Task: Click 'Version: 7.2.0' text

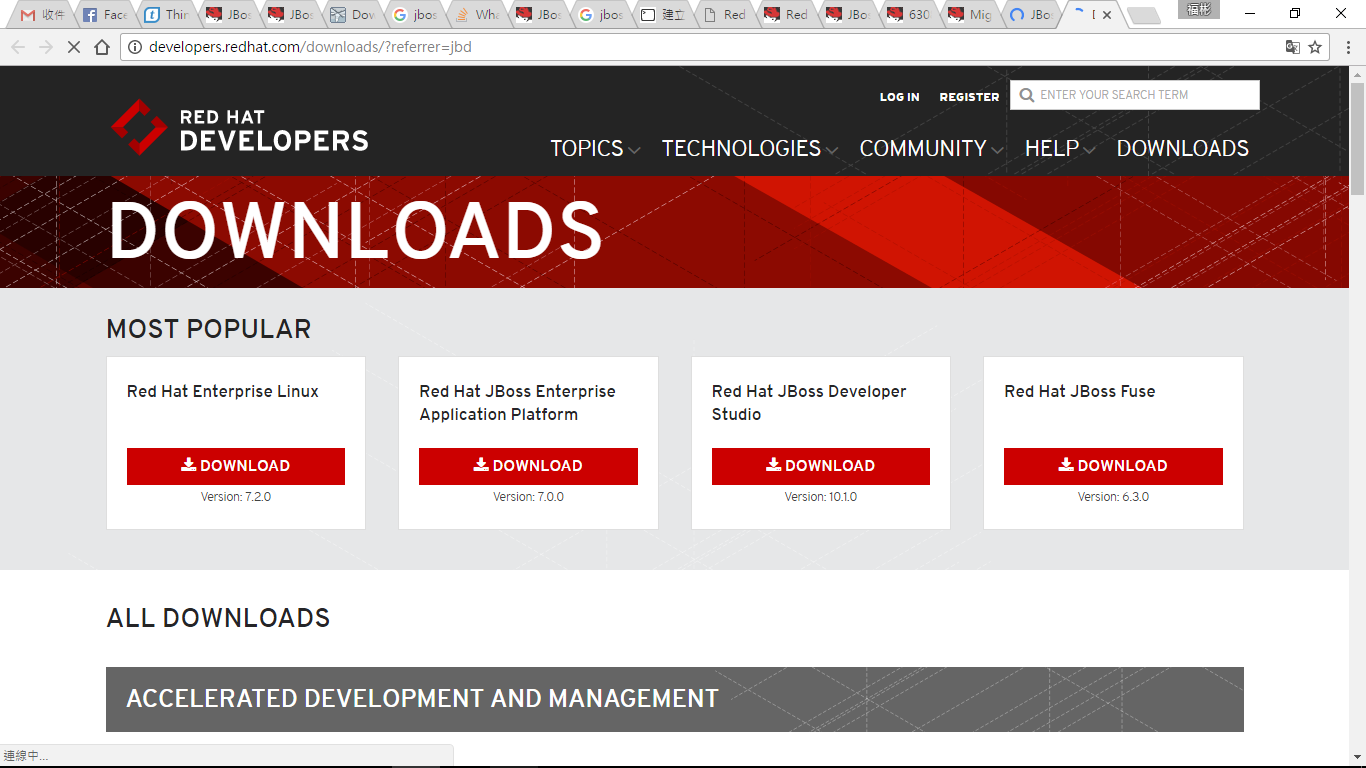Action: (x=236, y=497)
